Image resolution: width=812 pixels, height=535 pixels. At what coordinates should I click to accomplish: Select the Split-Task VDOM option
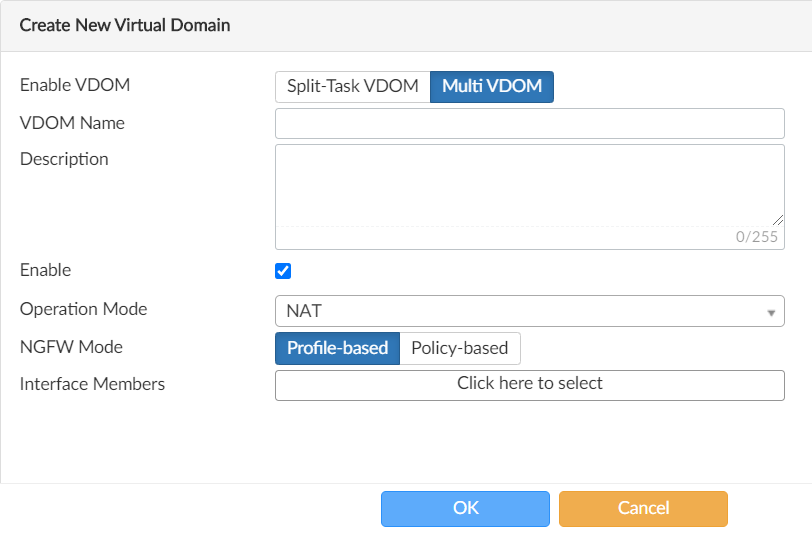pyautogui.click(x=352, y=86)
